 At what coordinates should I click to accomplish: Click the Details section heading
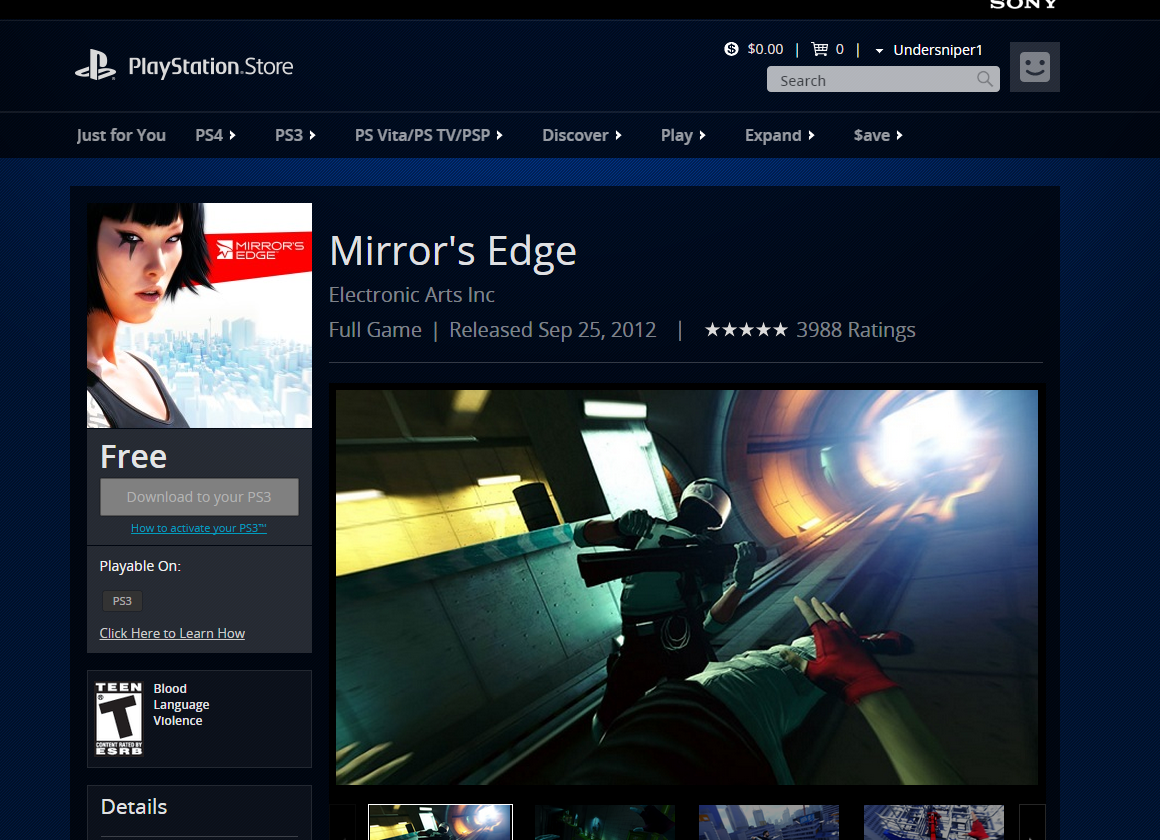(134, 807)
